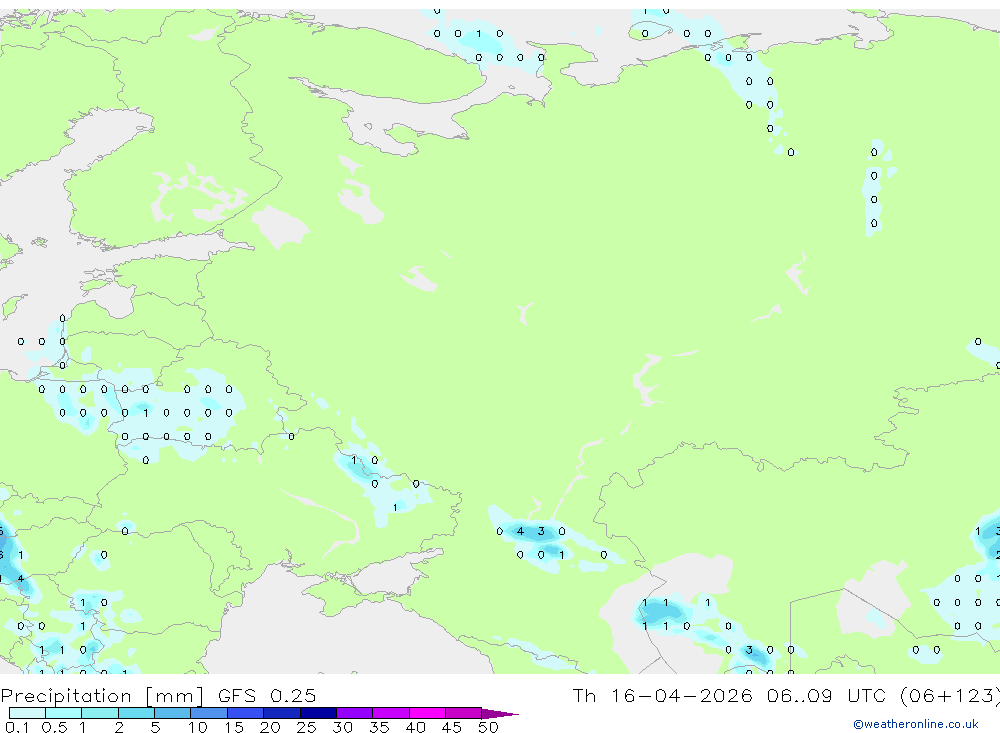Click the legend label "10"
Image resolution: width=1000 pixels, height=733 pixels.
(x=198, y=727)
